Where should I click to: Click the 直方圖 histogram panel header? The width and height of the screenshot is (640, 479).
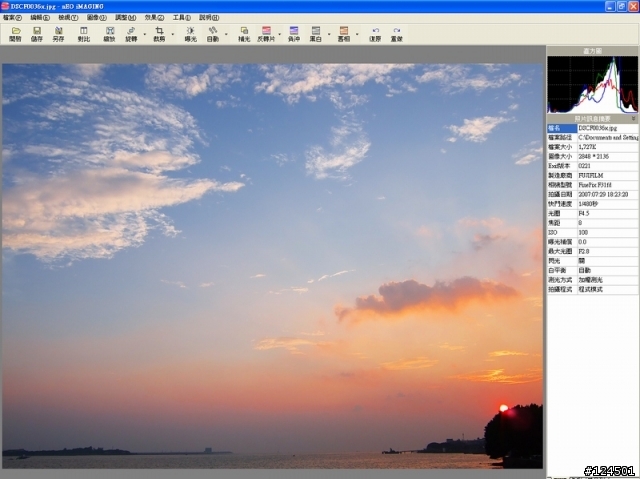592,51
